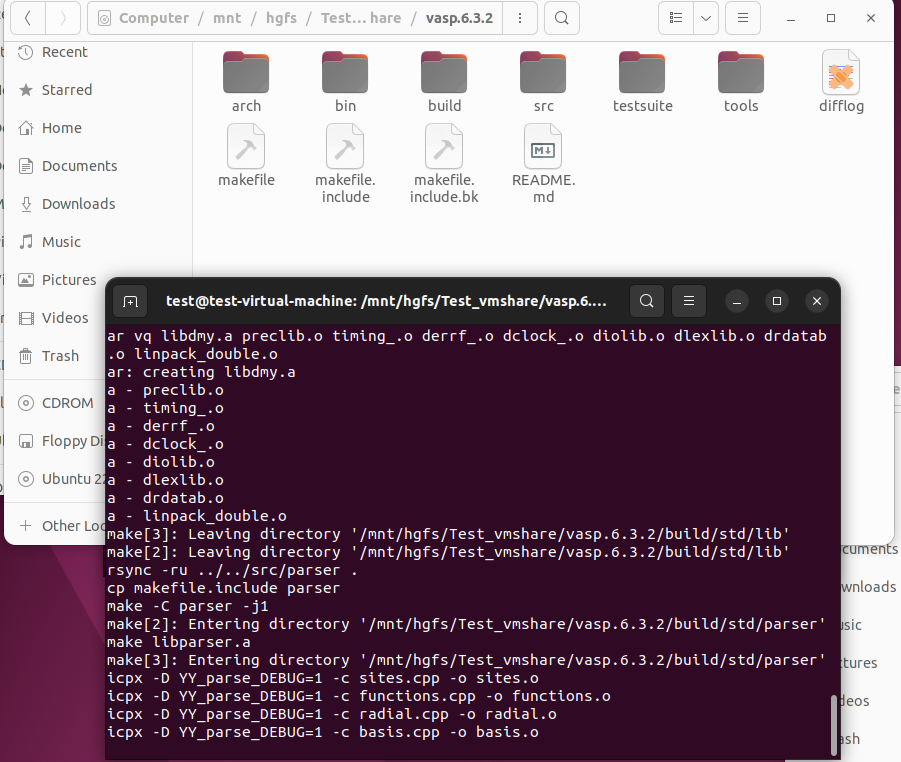Image resolution: width=901 pixels, height=762 pixels.
Task: Click the 'rsync -ru ../../src/parser .' line
Action: tap(233, 571)
